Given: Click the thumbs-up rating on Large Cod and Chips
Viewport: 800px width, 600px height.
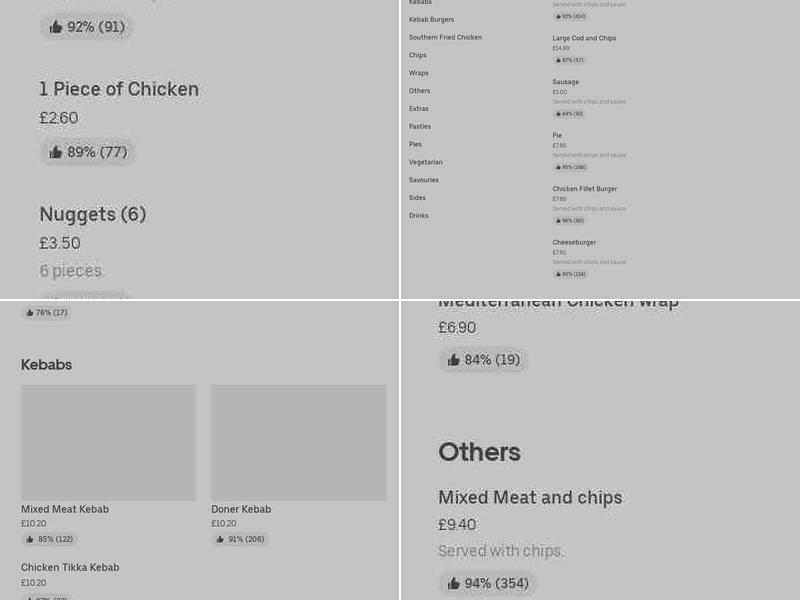Looking at the screenshot, I should pos(567,60).
